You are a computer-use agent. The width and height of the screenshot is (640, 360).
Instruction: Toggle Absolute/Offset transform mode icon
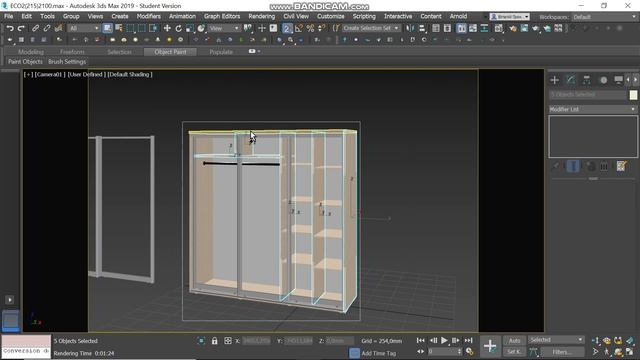tap(228, 341)
